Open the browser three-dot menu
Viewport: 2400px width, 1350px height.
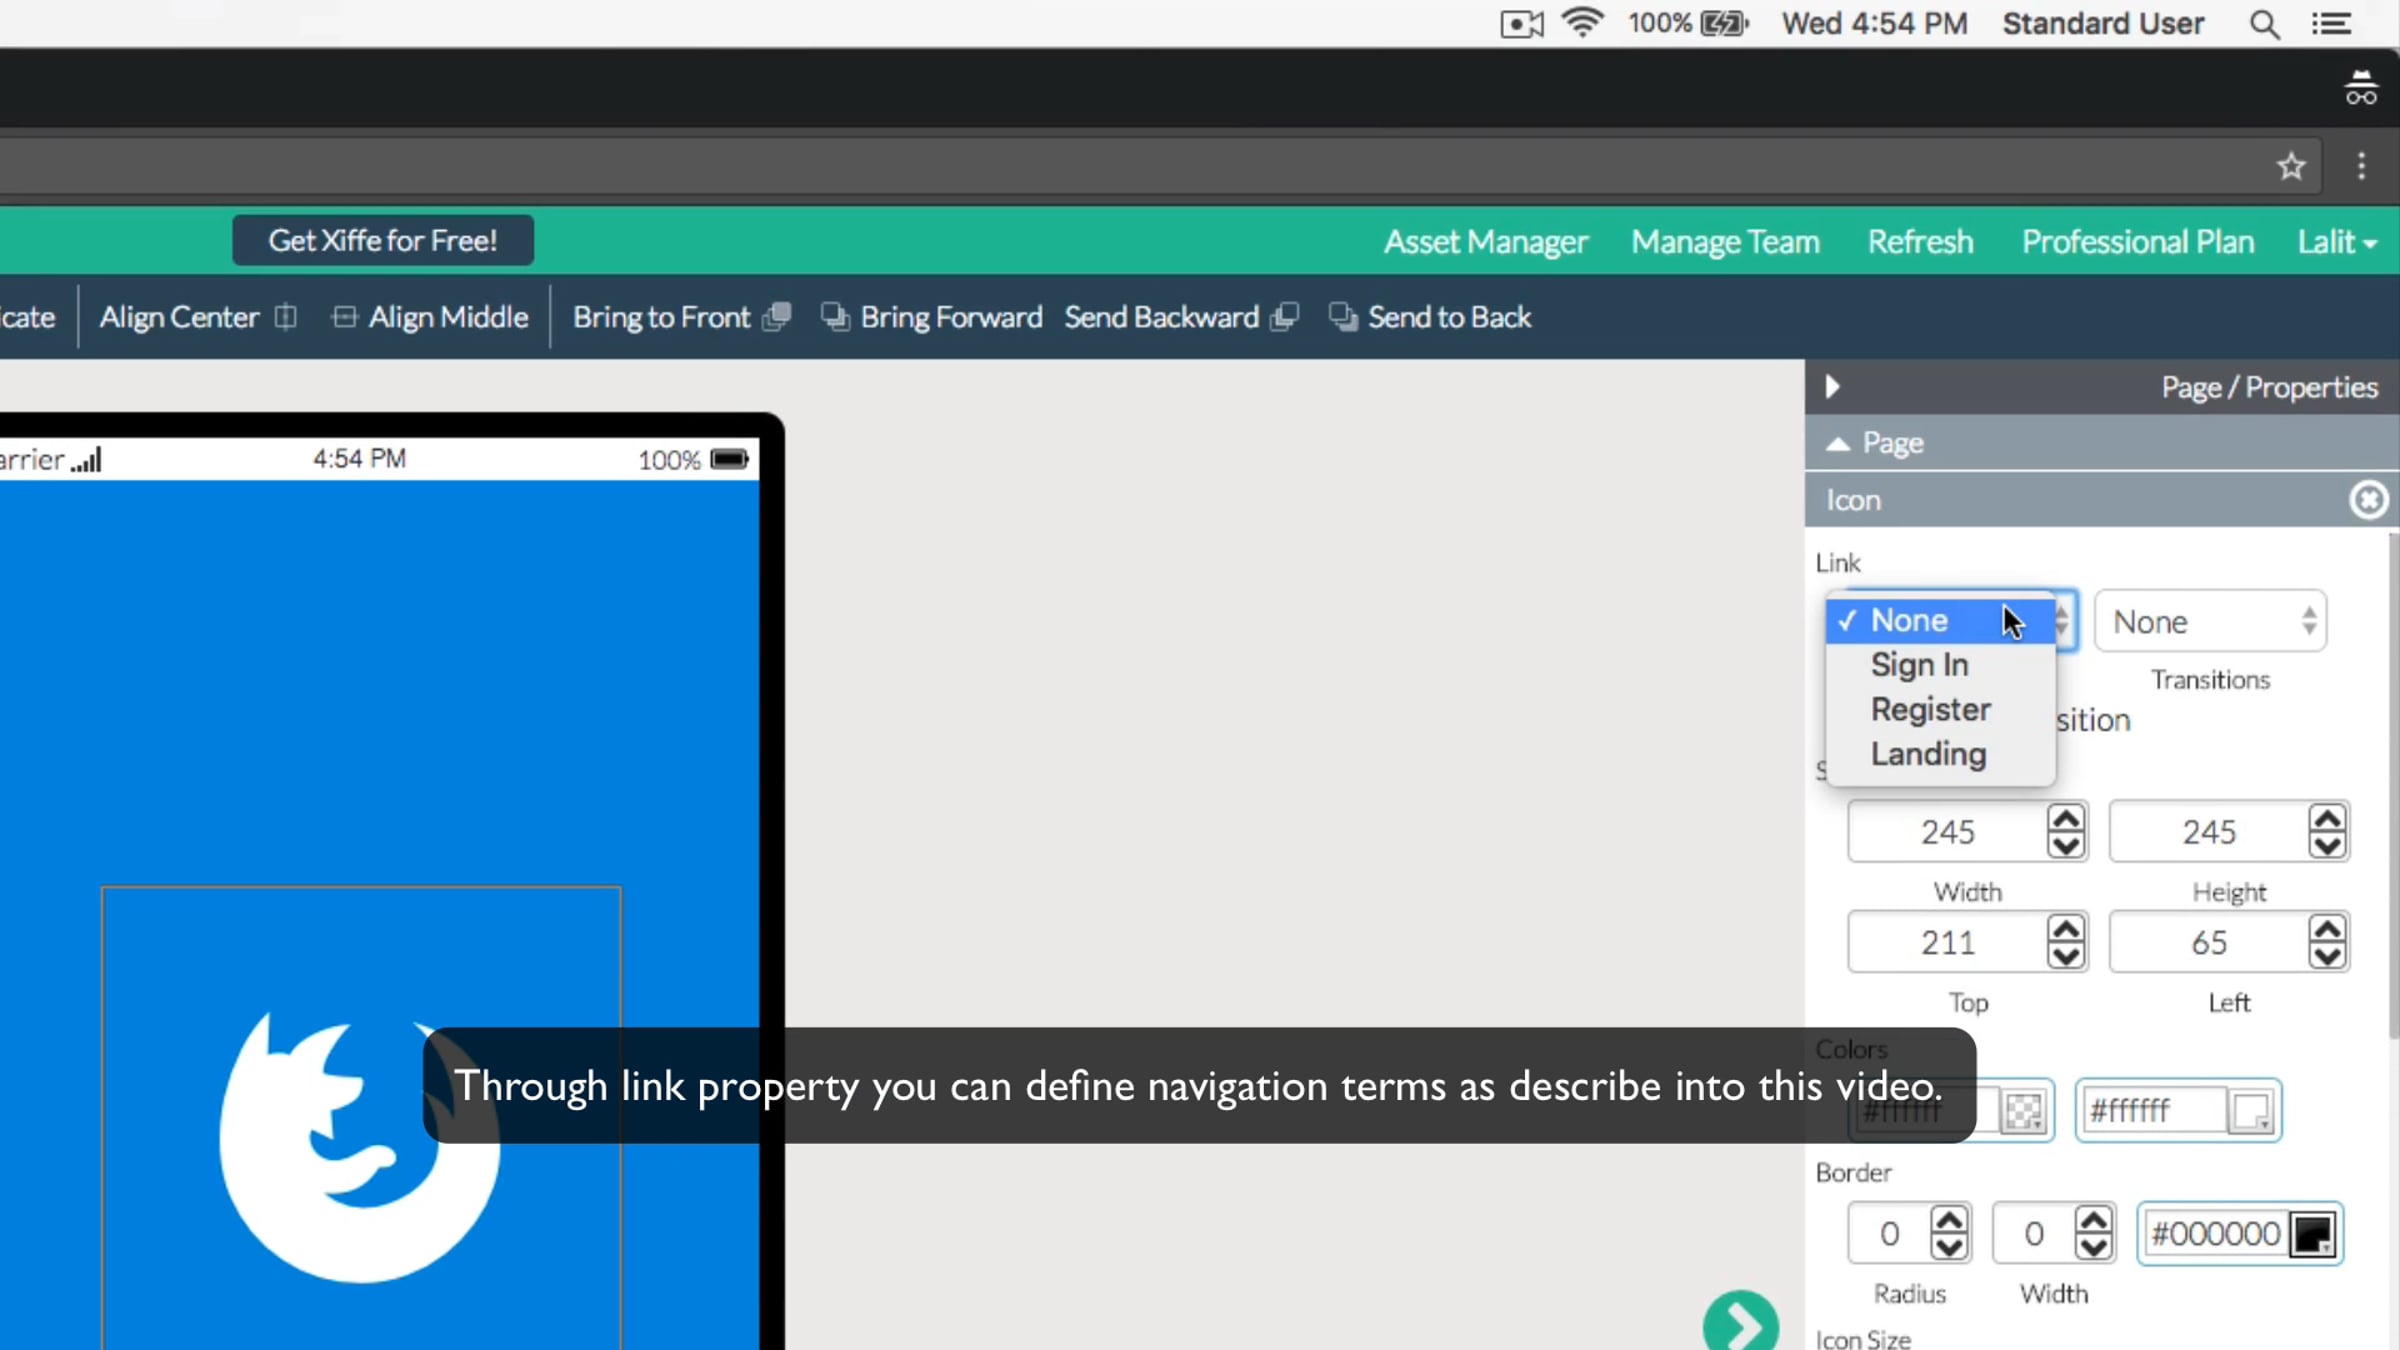tap(2361, 165)
